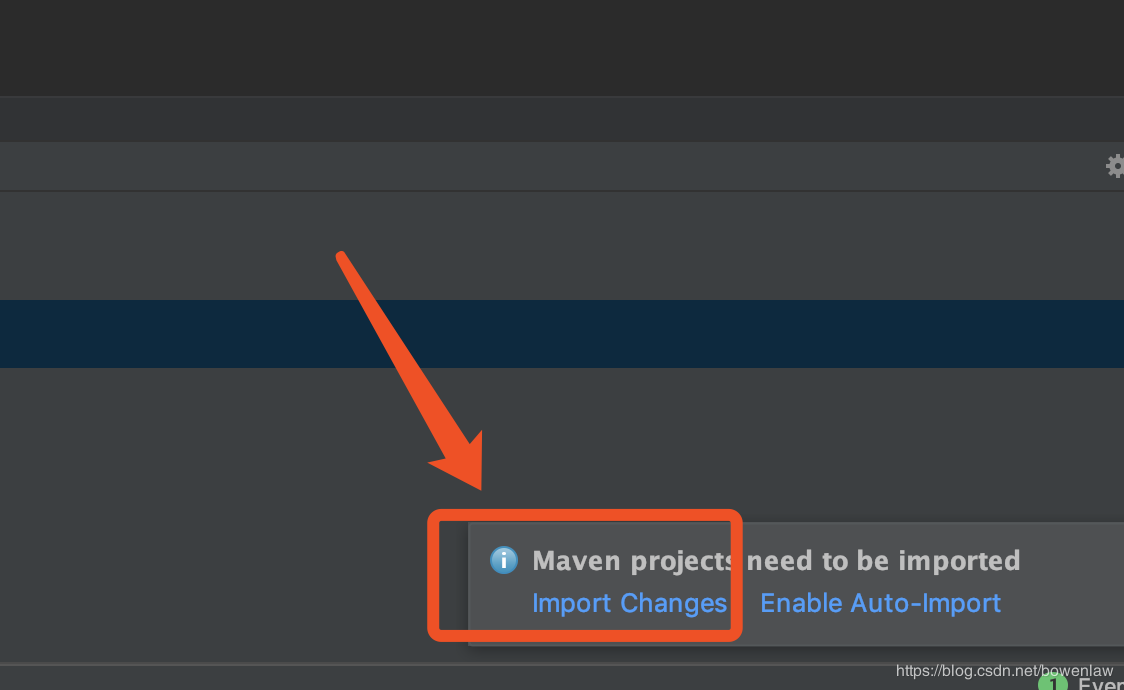The height and width of the screenshot is (690, 1124).
Task: Click Import Changes in the Maven notification
Action: 629,603
